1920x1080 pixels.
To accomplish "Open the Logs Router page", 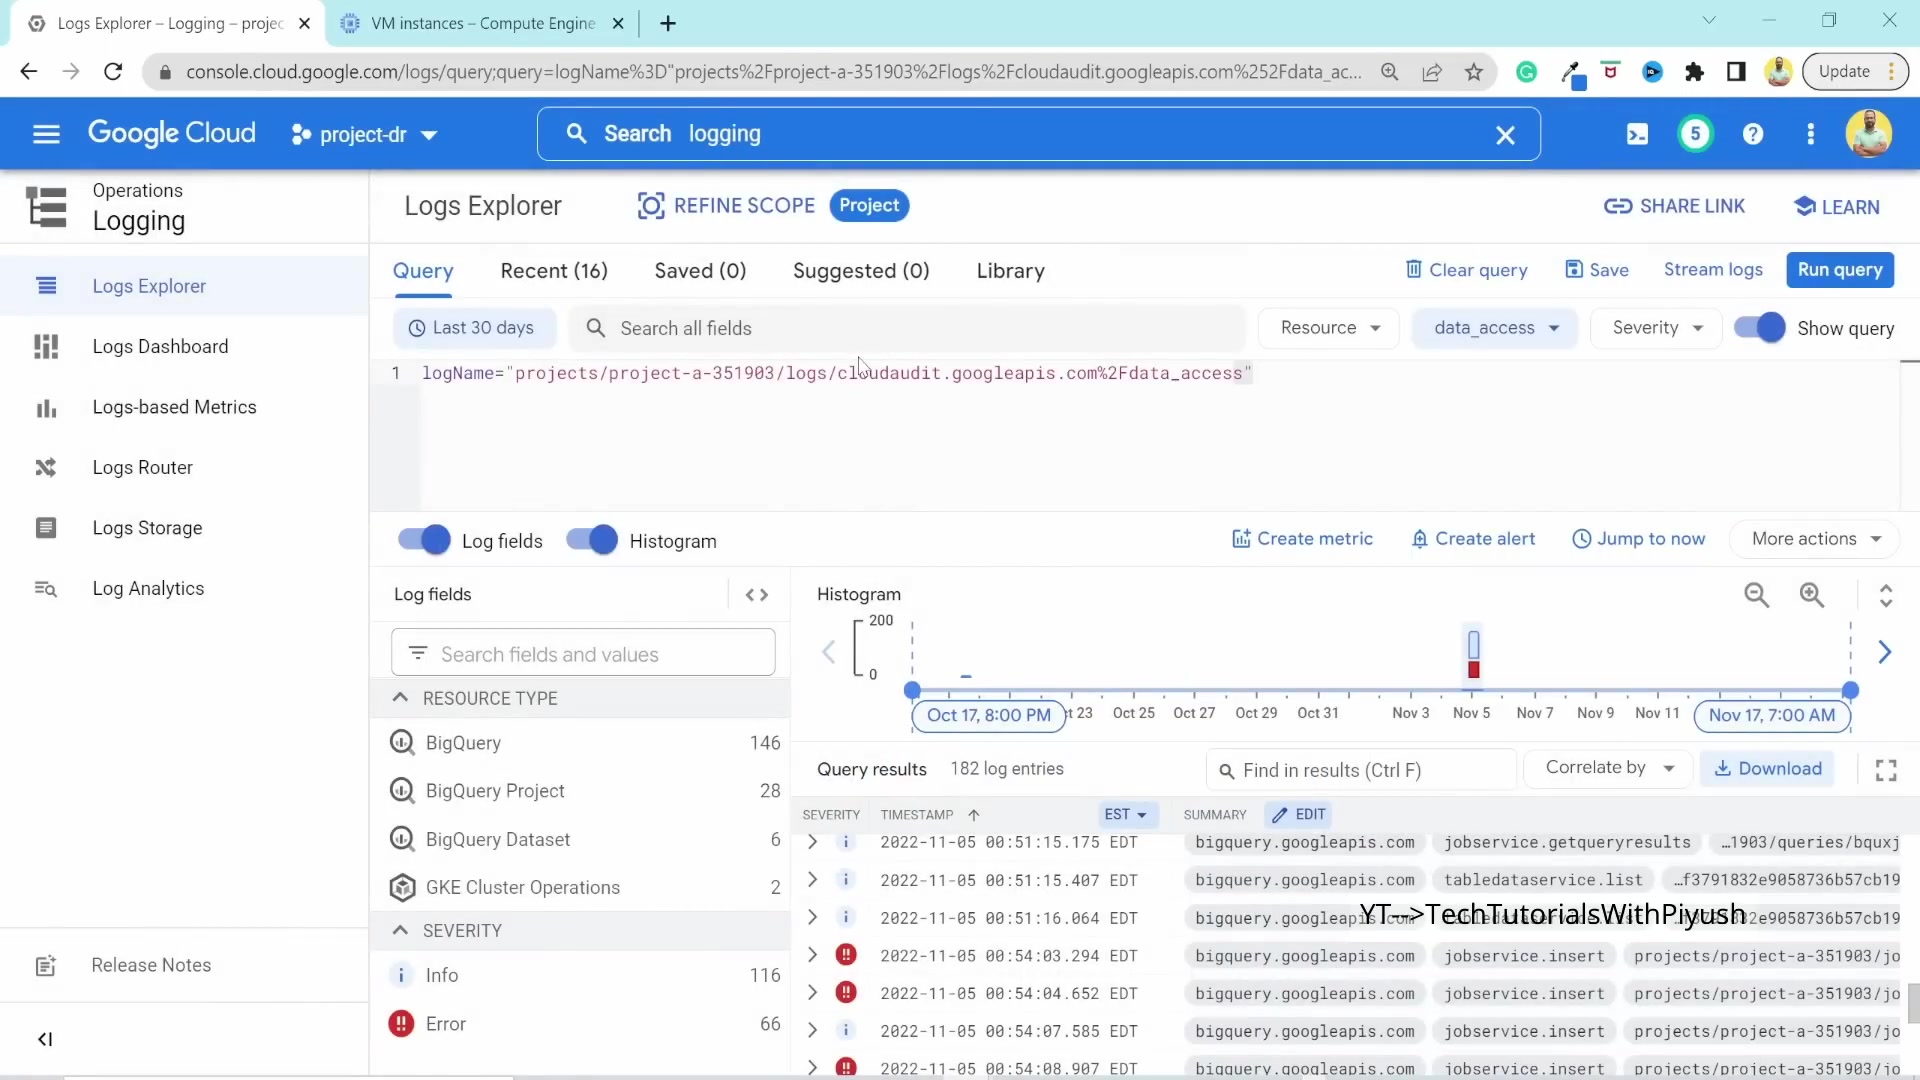I will [142, 468].
